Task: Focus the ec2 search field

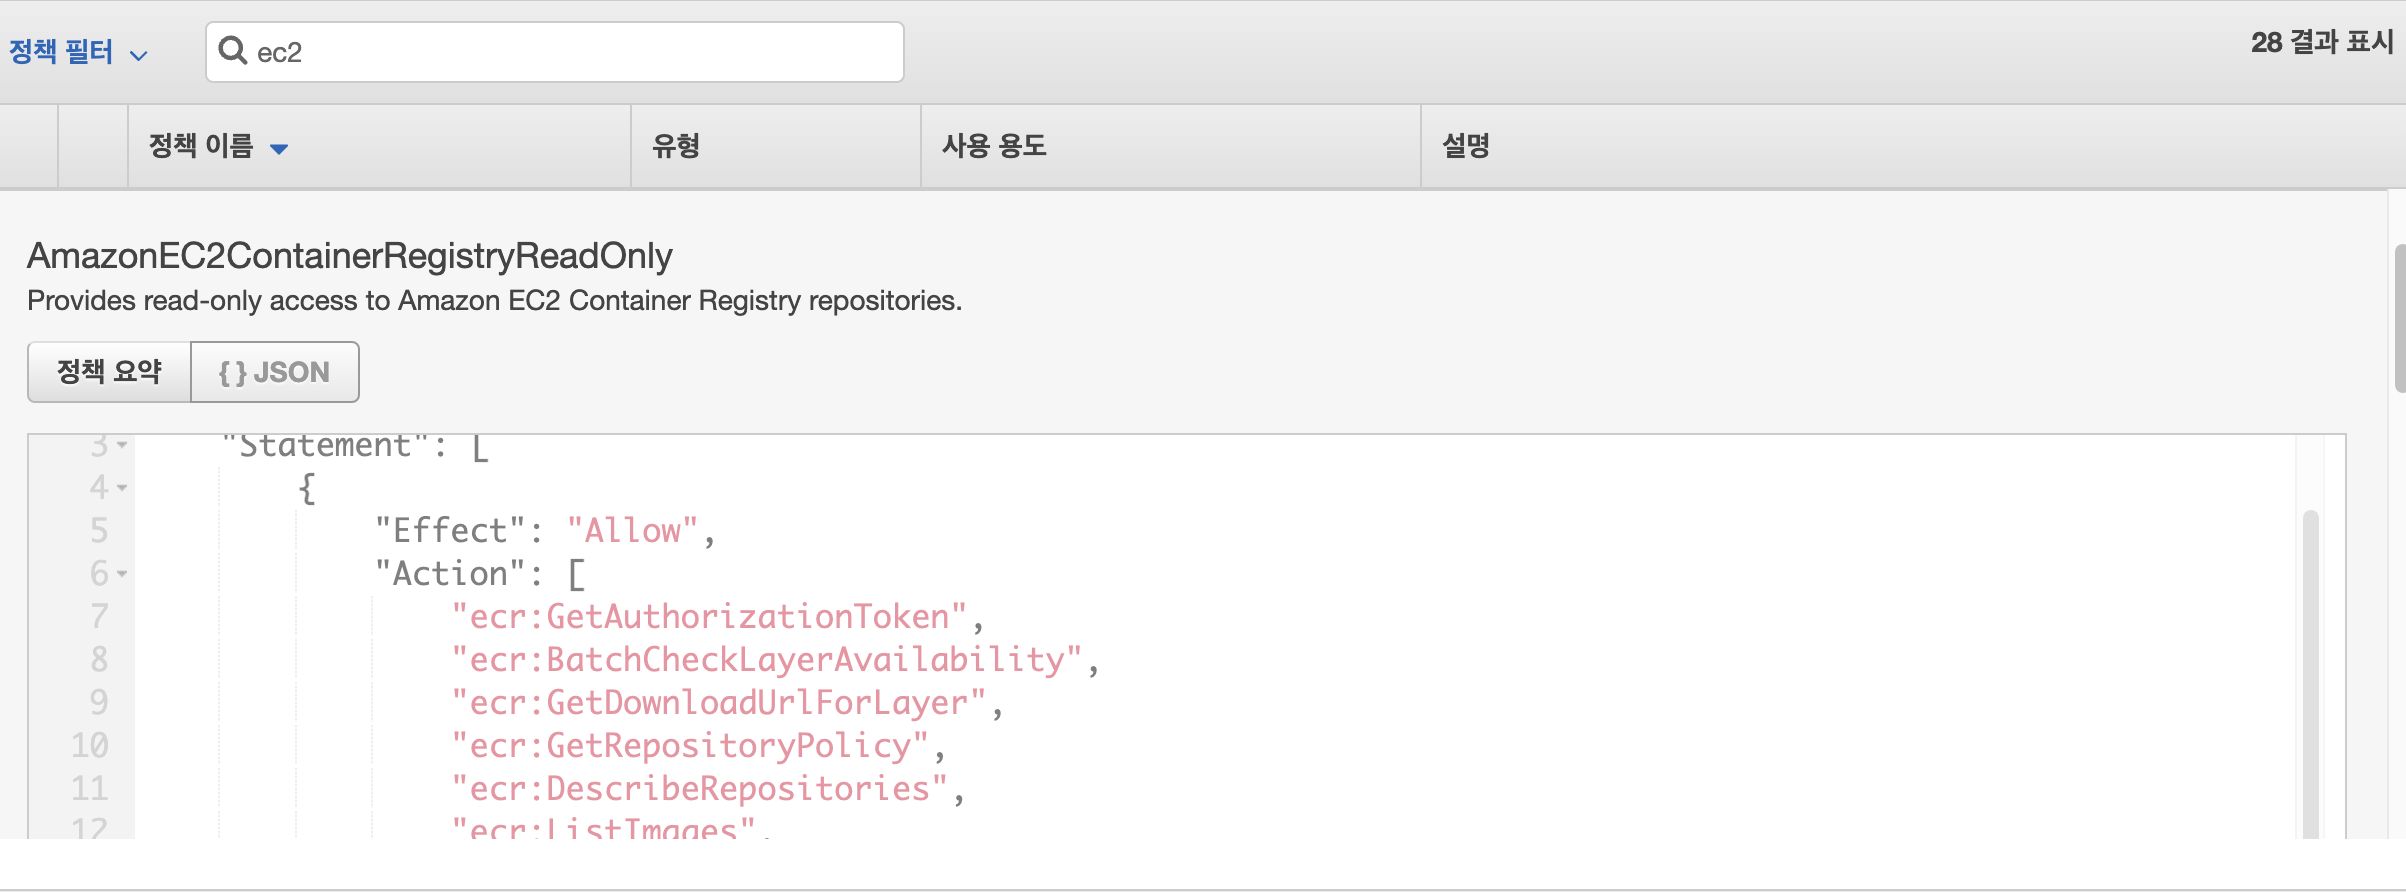Action: pos(555,52)
